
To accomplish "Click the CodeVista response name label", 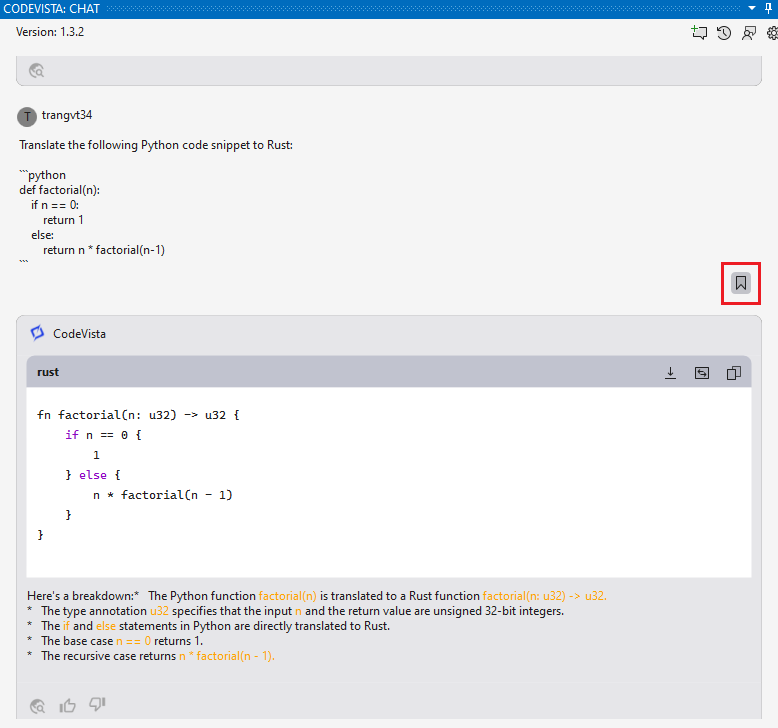I will (79, 334).
